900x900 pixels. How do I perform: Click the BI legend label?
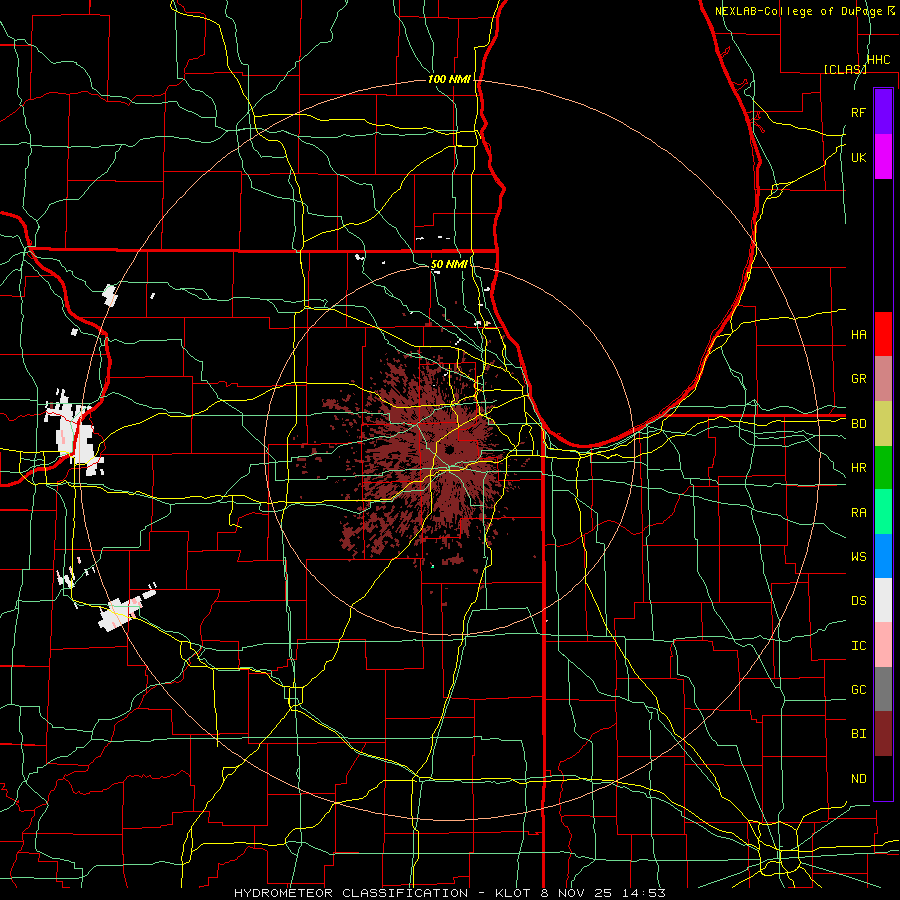[858, 734]
